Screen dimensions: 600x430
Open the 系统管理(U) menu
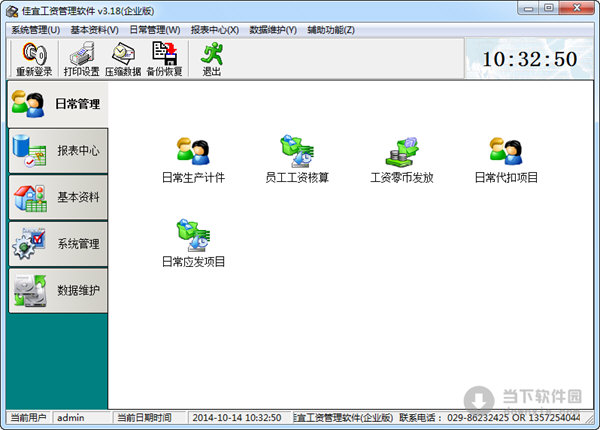(x=36, y=30)
